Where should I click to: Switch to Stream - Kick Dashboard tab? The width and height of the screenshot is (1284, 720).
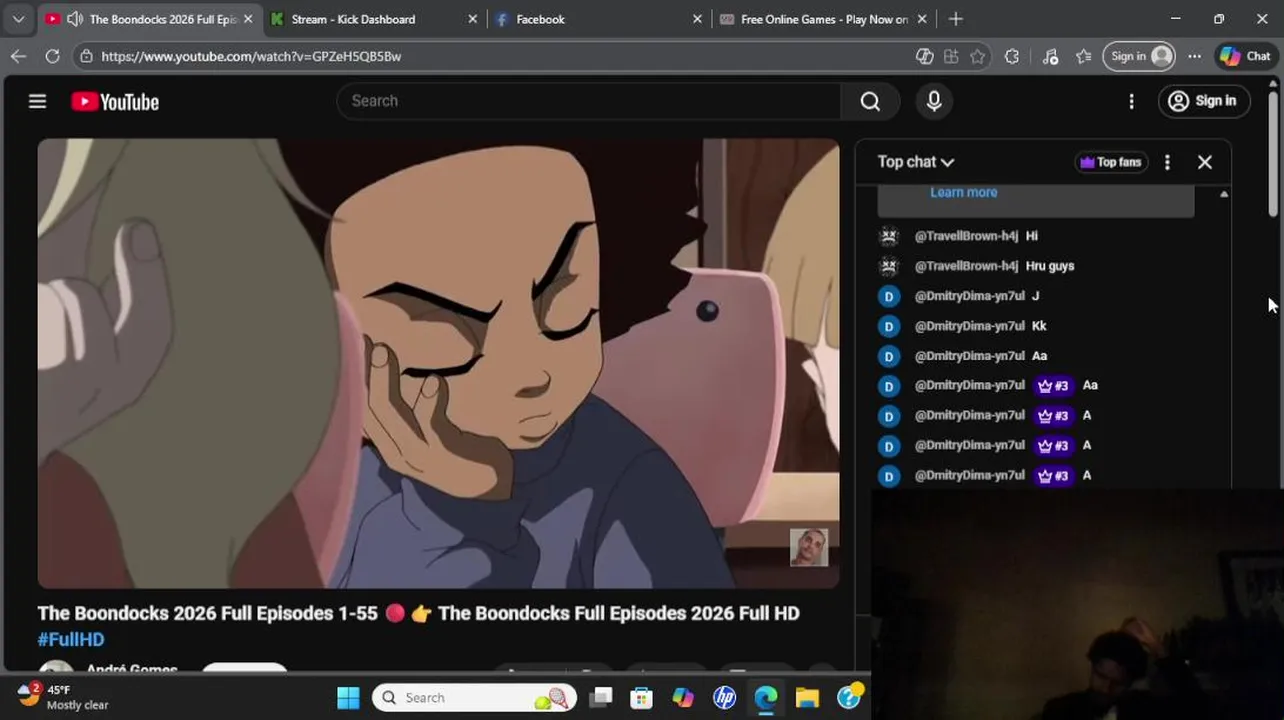[x=354, y=19]
